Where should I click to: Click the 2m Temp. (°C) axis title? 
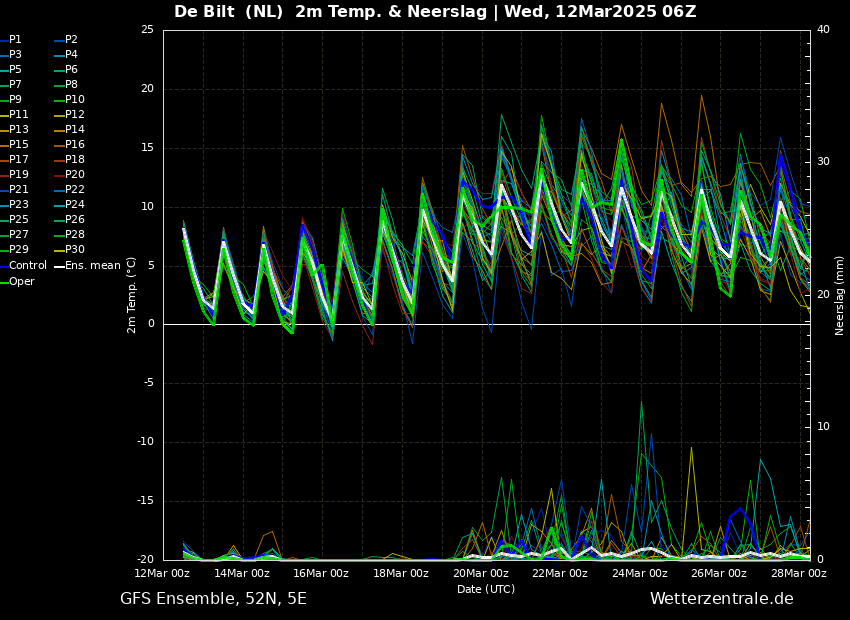click(132, 294)
